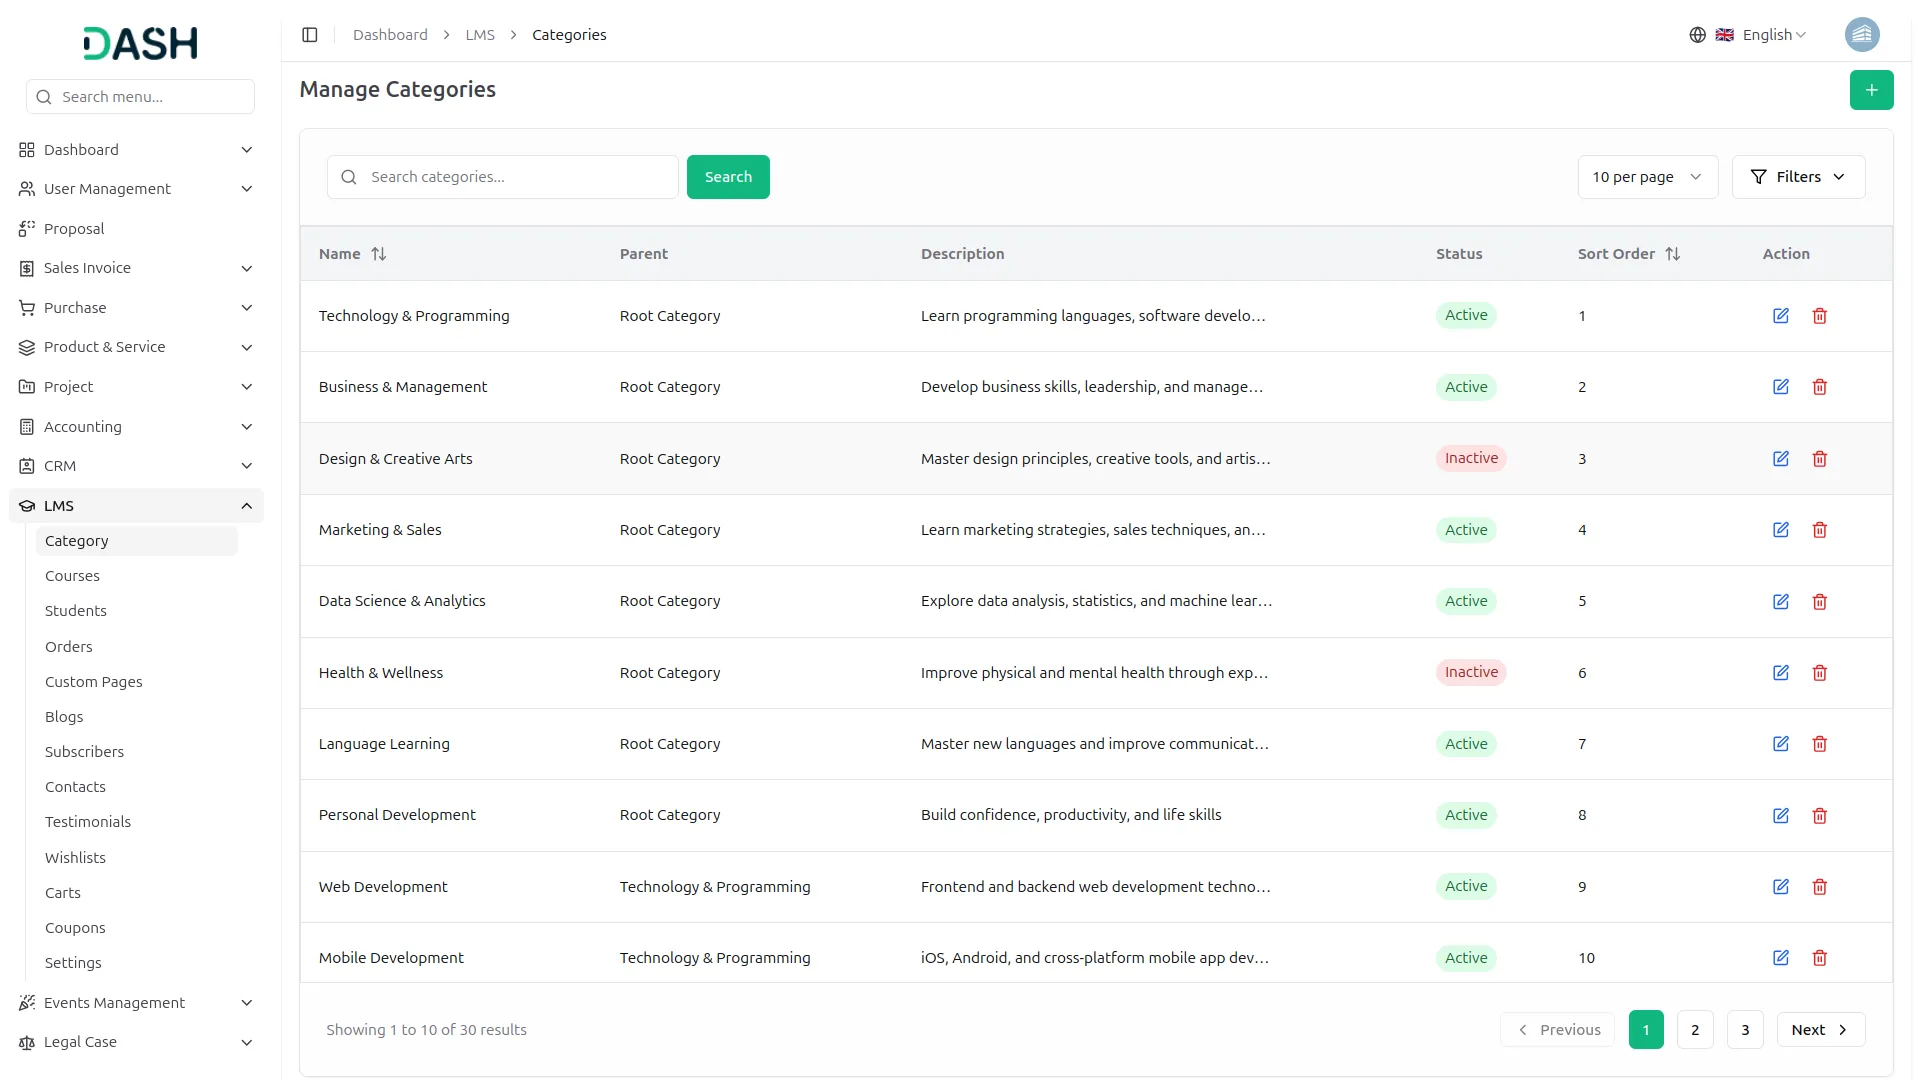Jump to page 3 of results

tap(1745, 1030)
